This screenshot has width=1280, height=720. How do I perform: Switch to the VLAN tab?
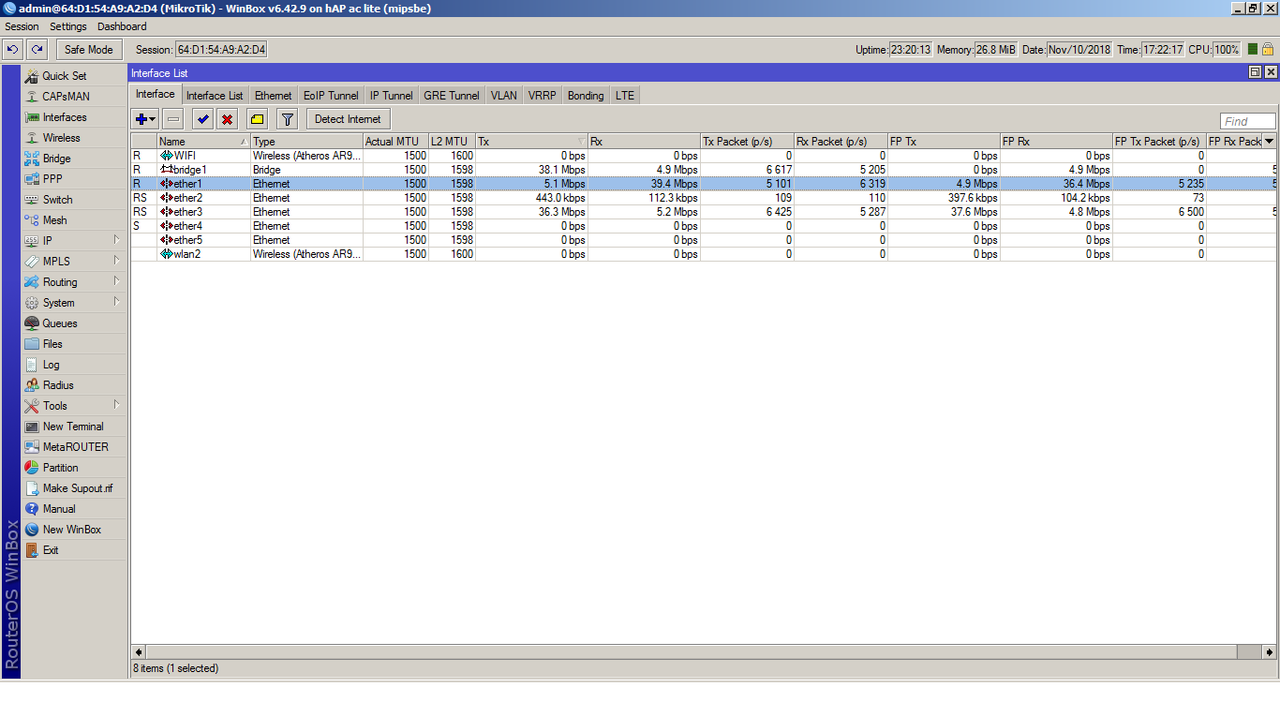(x=504, y=95)
